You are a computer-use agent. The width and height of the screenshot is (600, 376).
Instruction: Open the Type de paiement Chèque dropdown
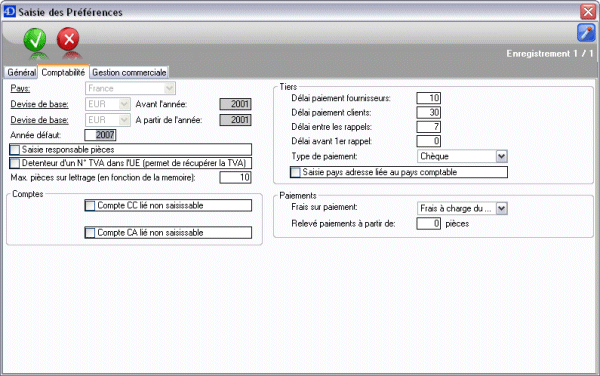[501, 156]
